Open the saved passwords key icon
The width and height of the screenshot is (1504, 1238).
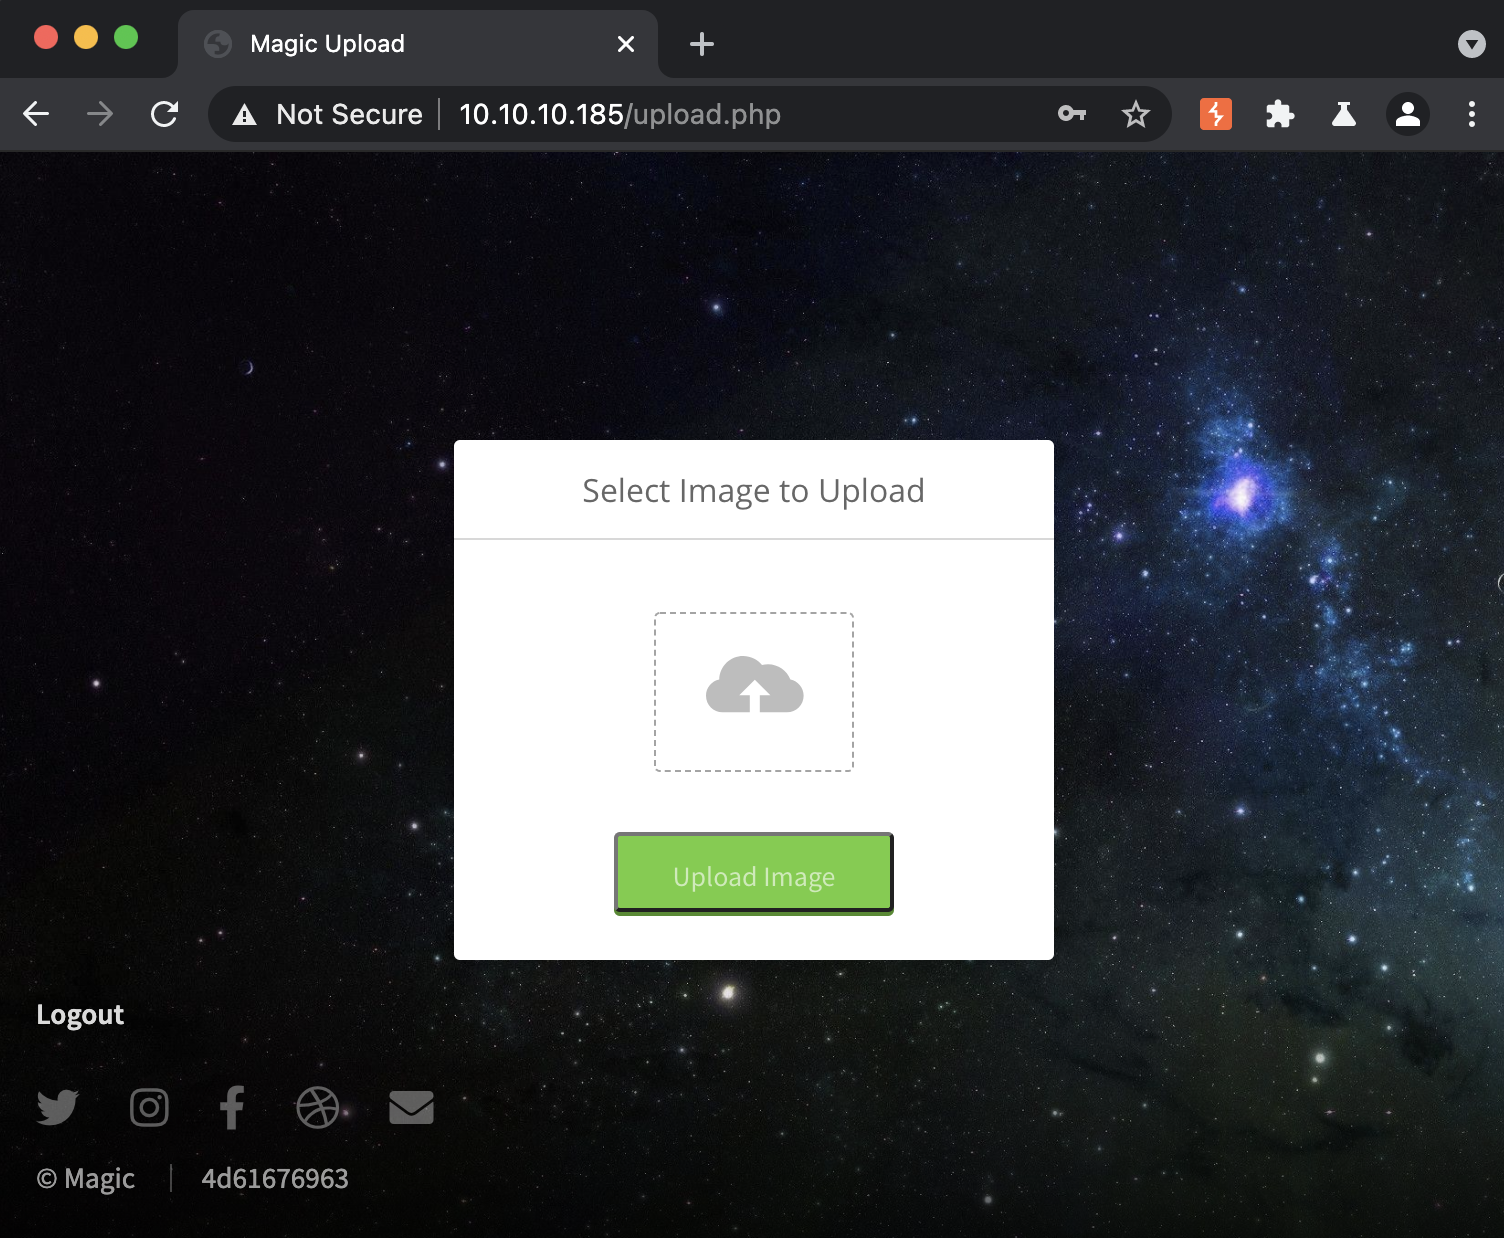click(x=1072, y=115)
